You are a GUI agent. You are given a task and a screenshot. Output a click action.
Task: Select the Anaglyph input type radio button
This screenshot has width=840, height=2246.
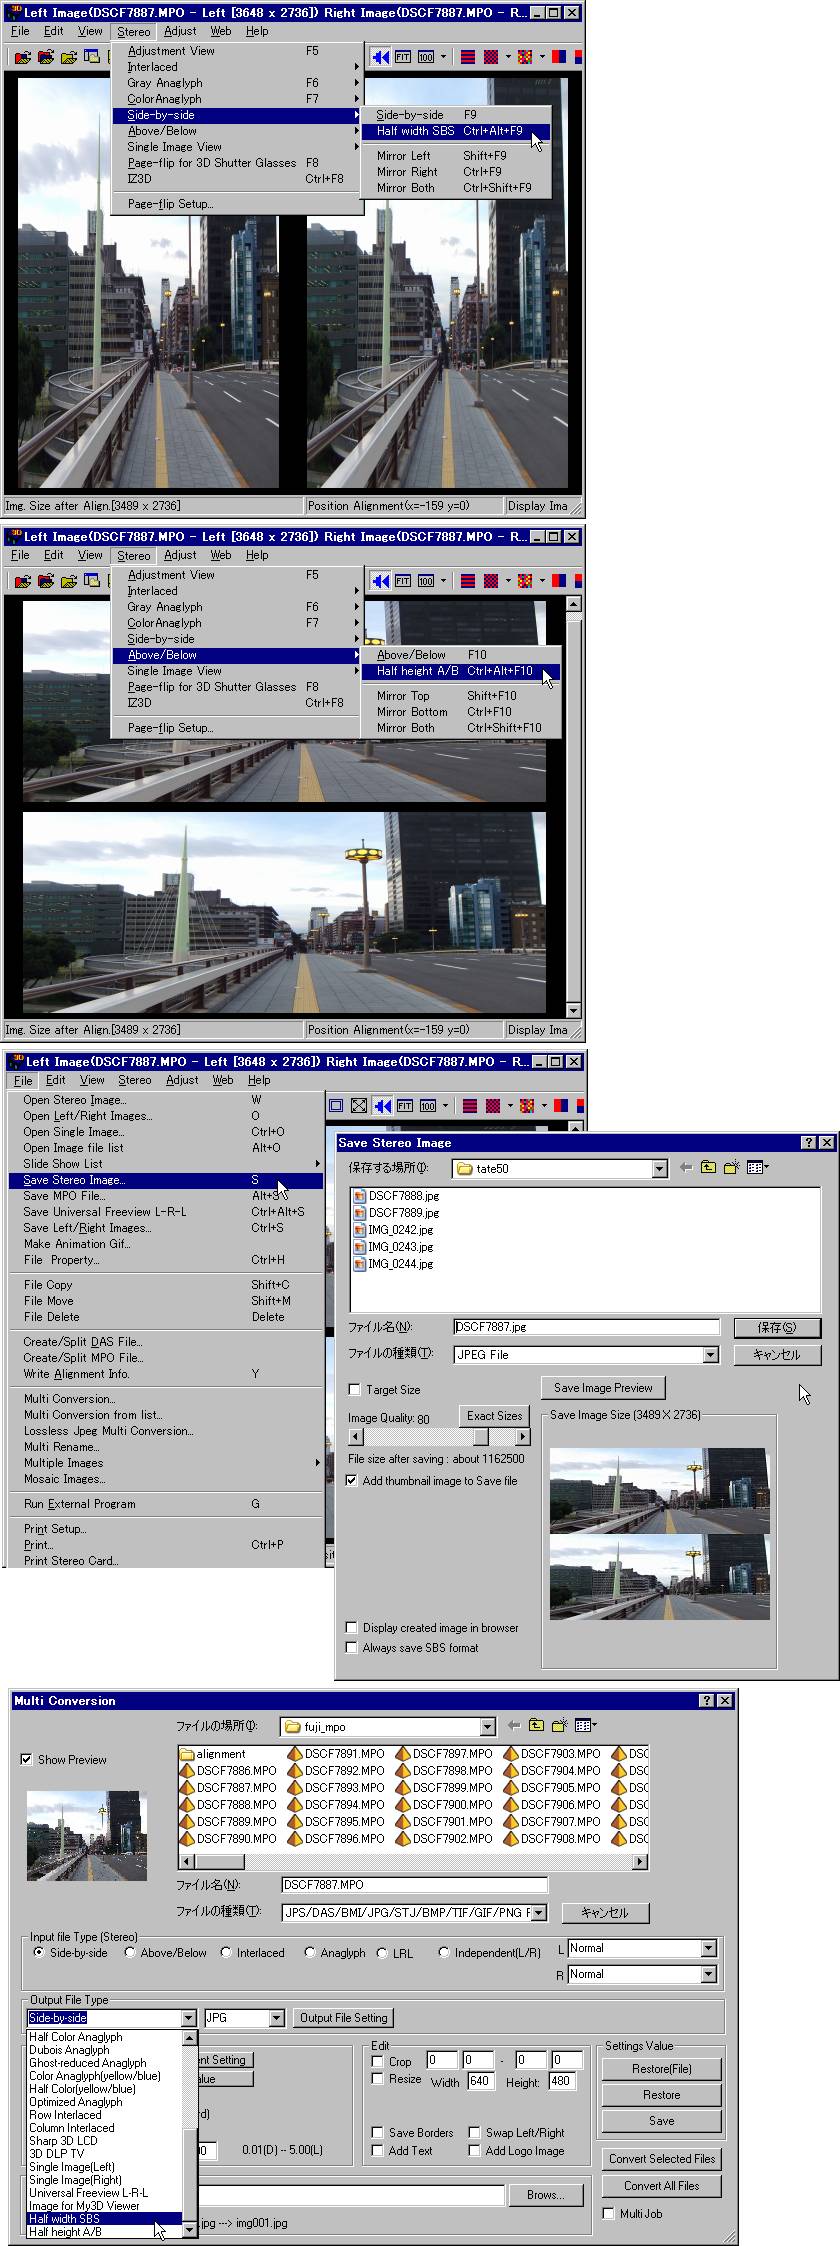[310, 1952]
